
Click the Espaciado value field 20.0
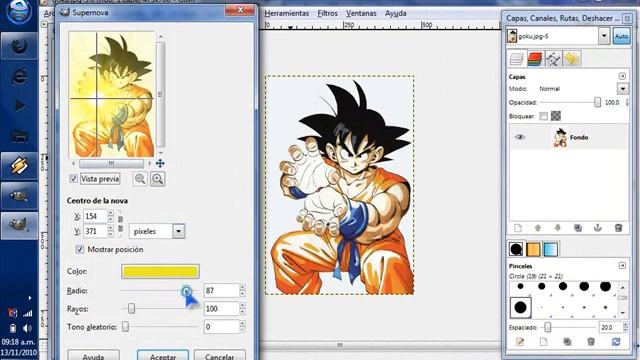610,327
